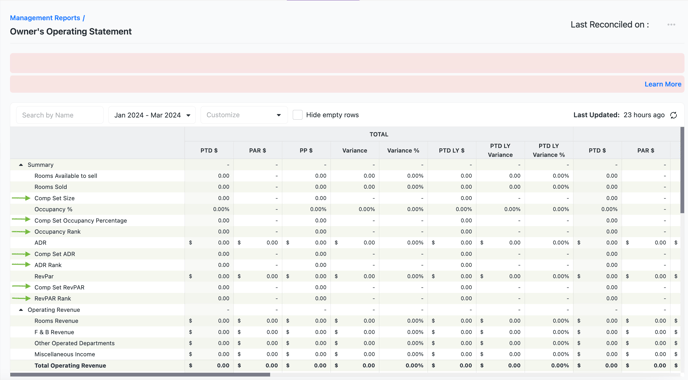This screenshot has height=380, width=688.
Task: Click the Last Reconciled on label
Action: [609, 25]
